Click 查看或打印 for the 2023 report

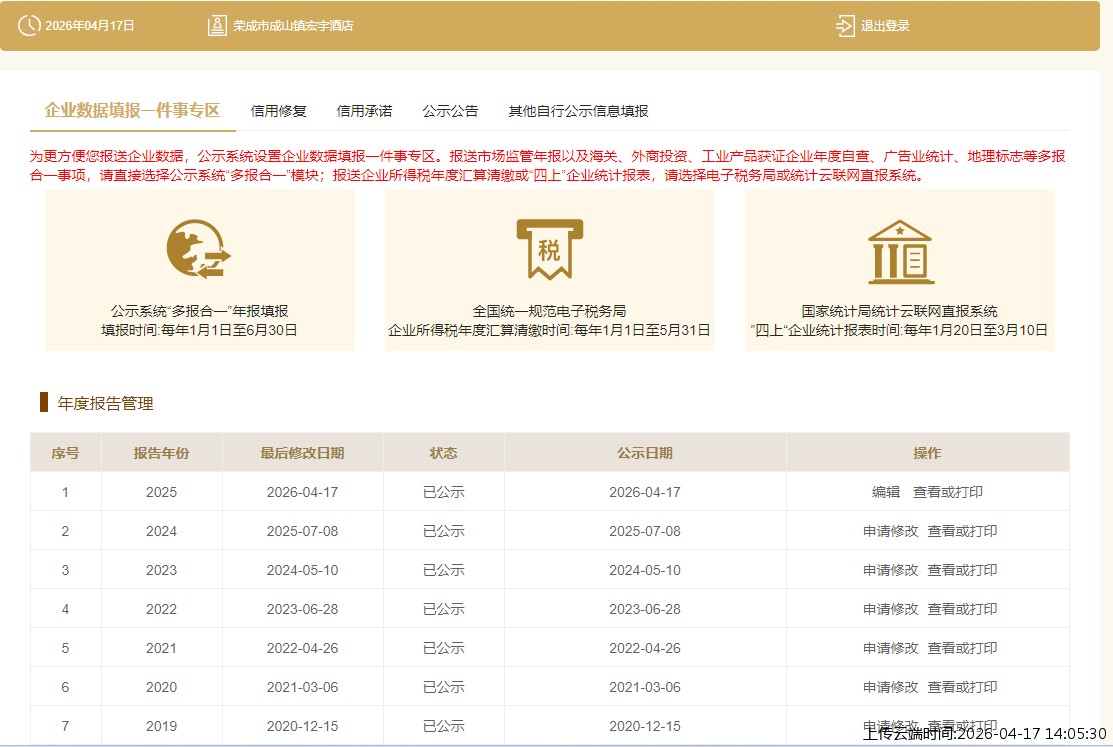[963, 569]
